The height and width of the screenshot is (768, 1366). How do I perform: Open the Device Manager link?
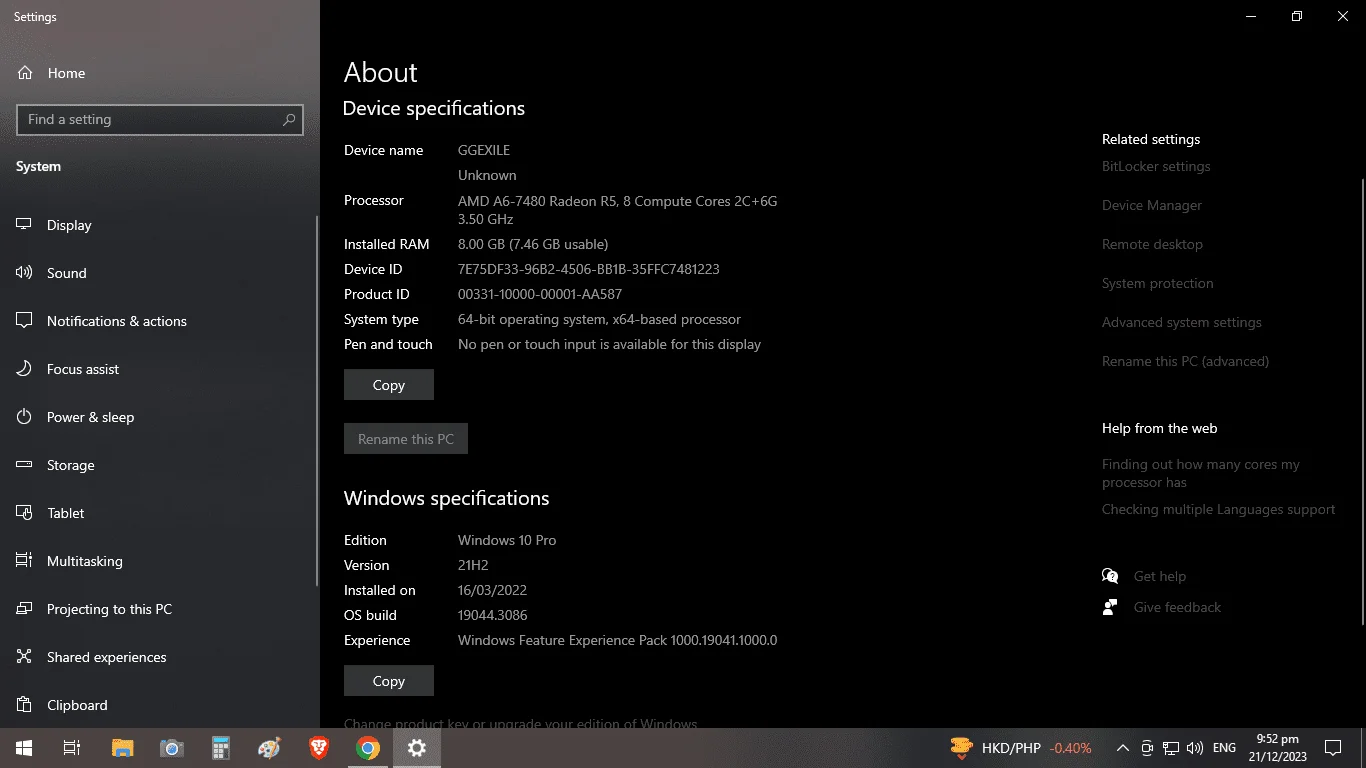tap(1152, 205)
